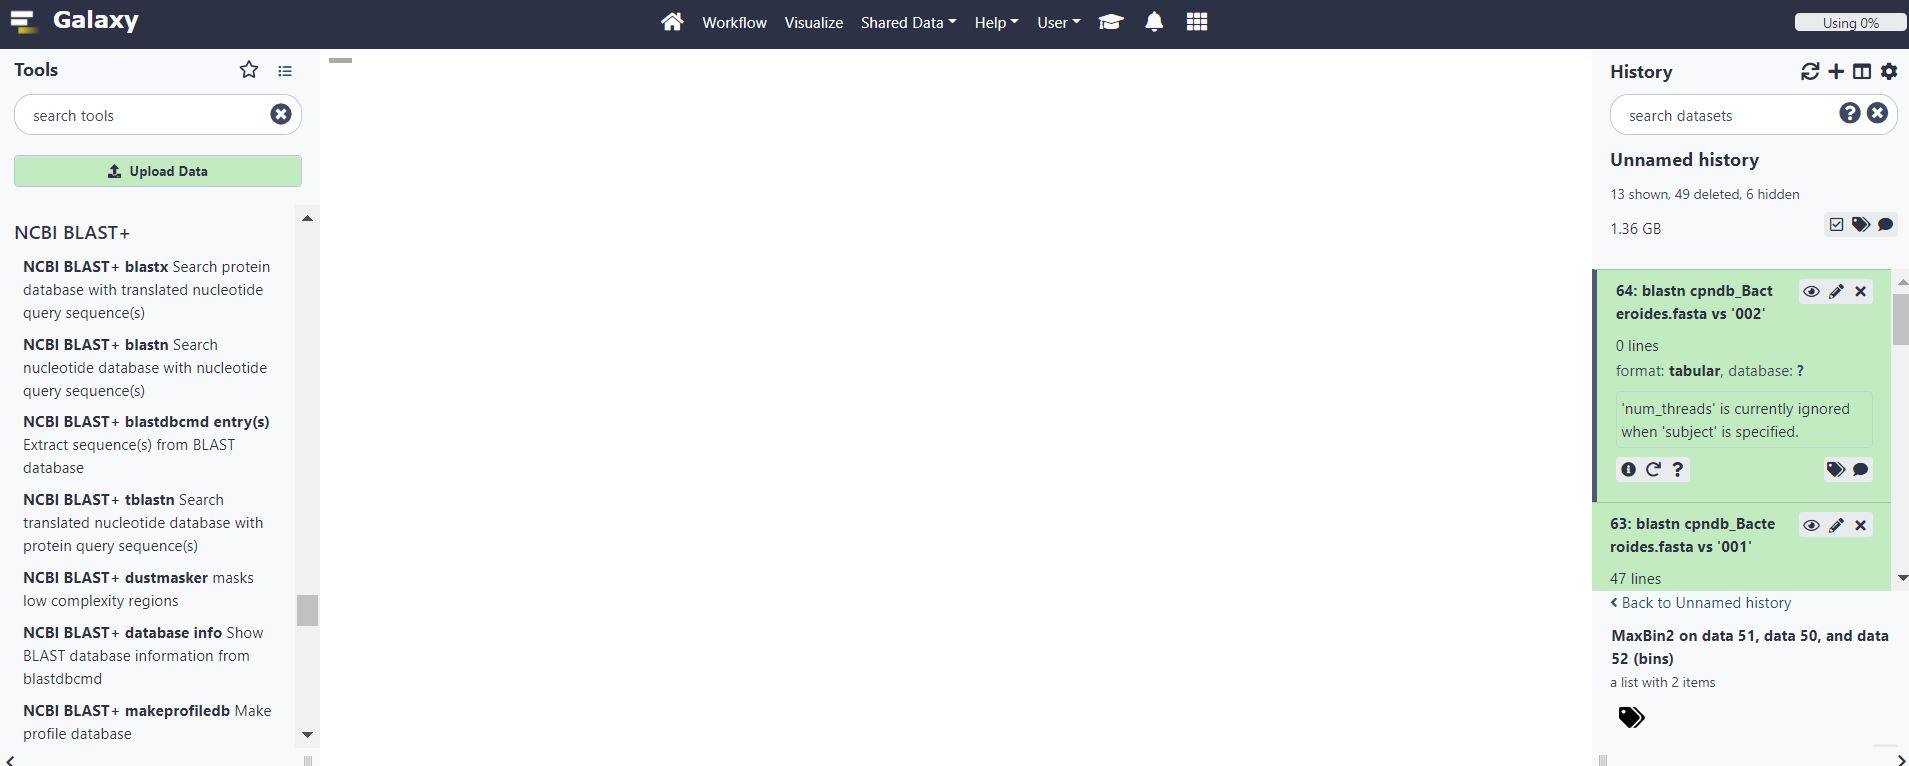The width and height of the screenshot is (1909, 766).
Task: View data of dataset 64 eye icon
Action: pyautogui.click(x=1811, y=292)
